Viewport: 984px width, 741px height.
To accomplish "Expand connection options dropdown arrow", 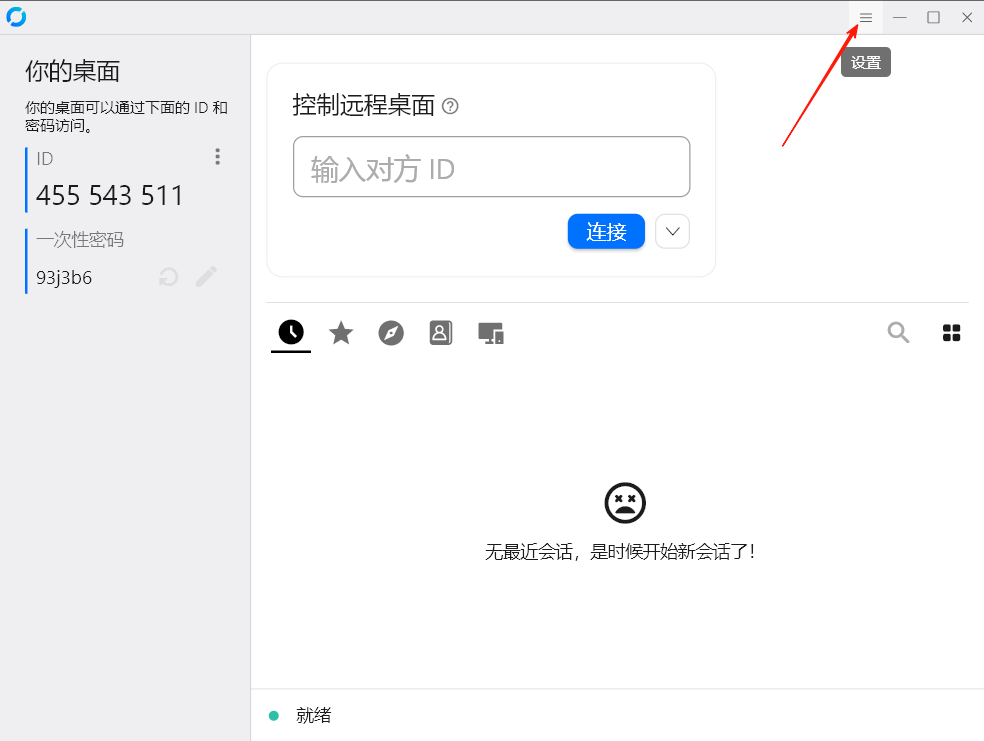I will pyautogui.click(x=673, y=232).
